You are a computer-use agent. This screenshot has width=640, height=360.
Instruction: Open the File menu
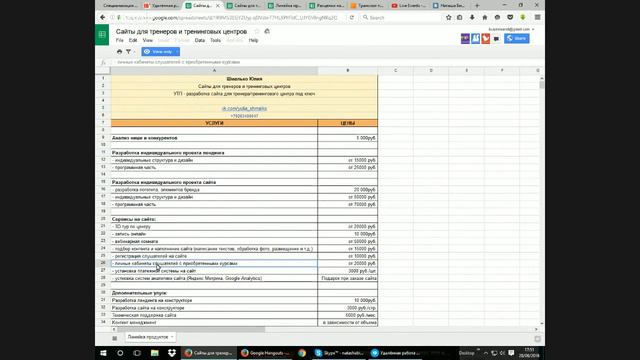[119, 40]
